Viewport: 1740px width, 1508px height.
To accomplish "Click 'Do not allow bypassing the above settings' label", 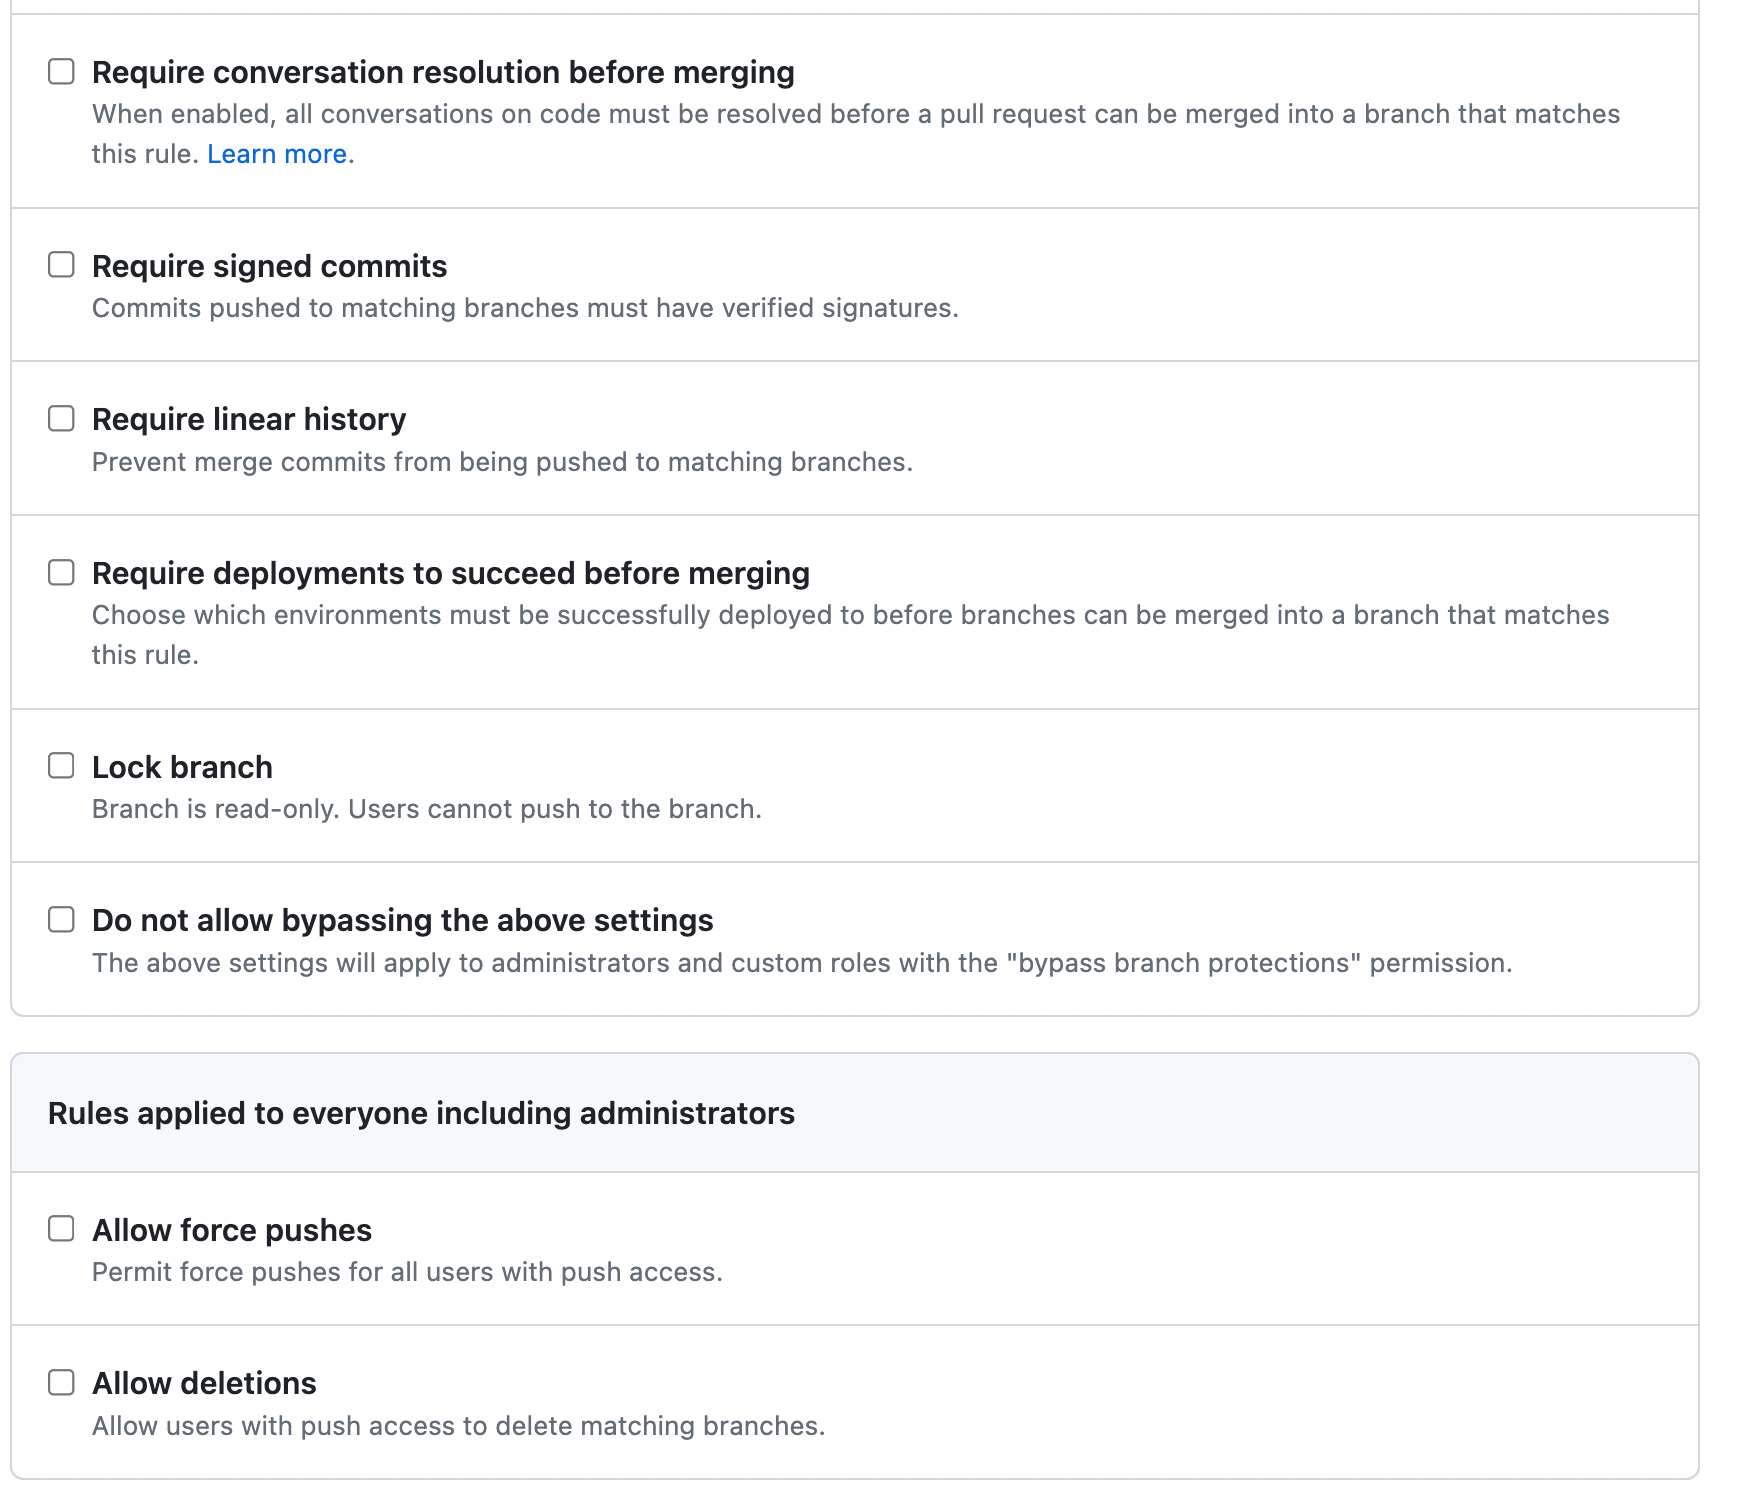I will 403,920.
